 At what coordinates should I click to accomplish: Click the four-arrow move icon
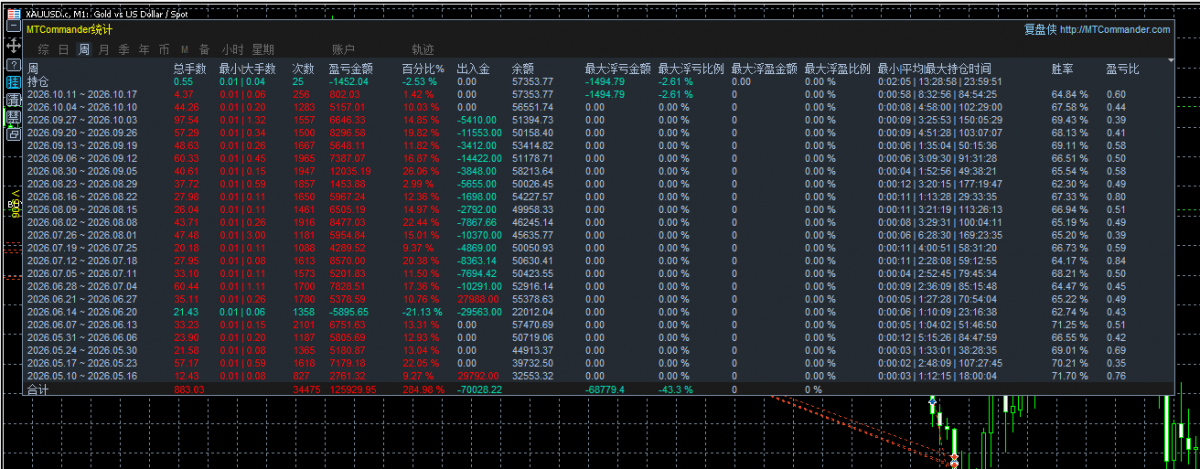coord(14,46)
